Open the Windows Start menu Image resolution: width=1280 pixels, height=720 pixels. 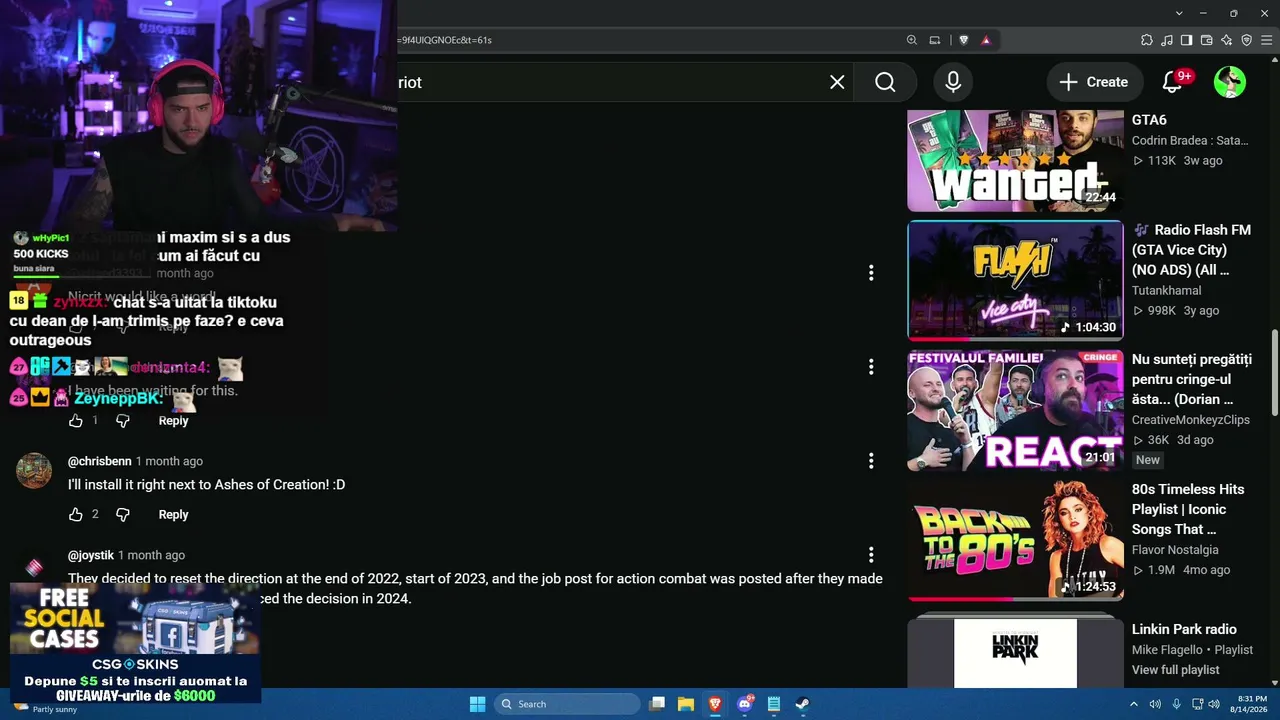(x=477, y=704)
